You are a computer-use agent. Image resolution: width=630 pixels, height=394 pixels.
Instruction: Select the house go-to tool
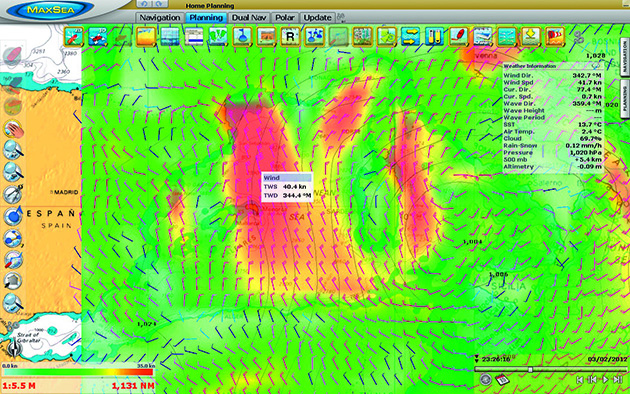tap(13, 281)
